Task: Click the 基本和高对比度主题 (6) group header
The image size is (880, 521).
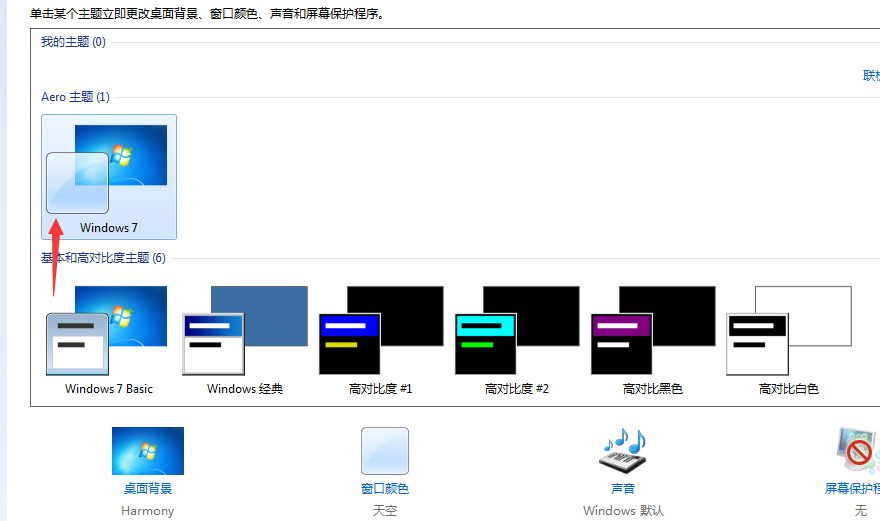Action: click(103, 258)
